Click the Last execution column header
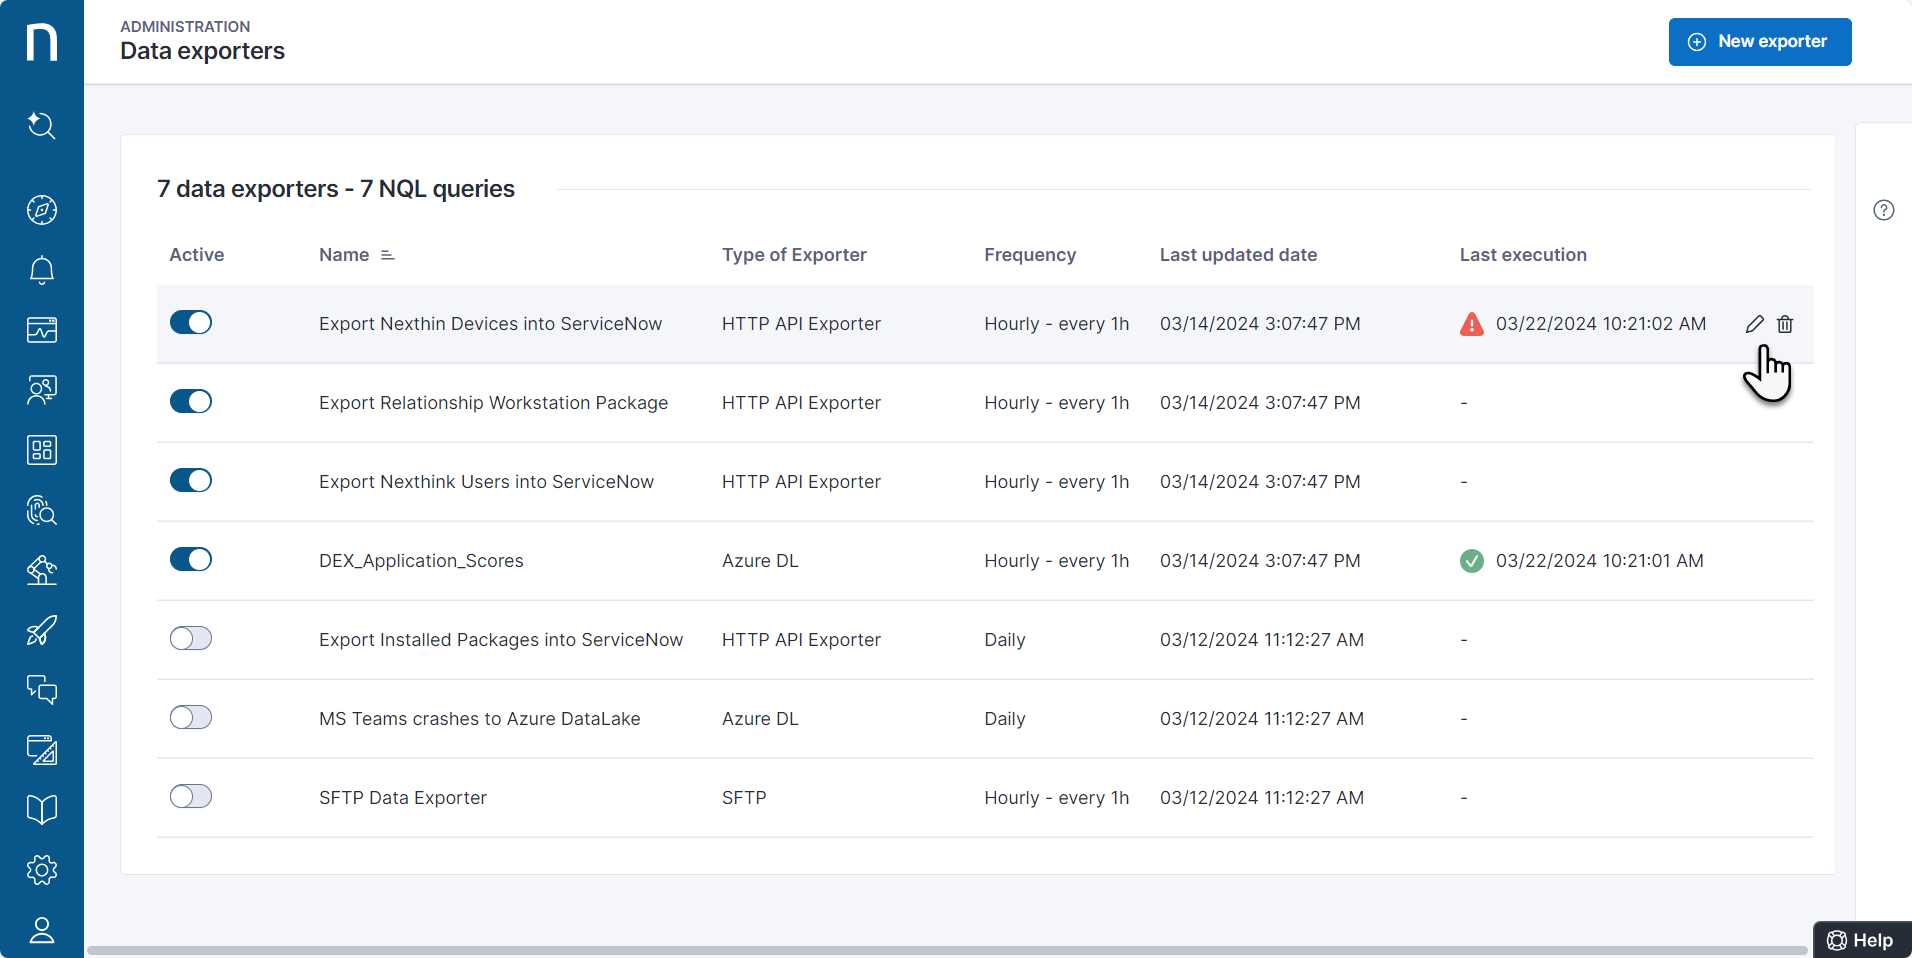 click(x=1523, y=255)
